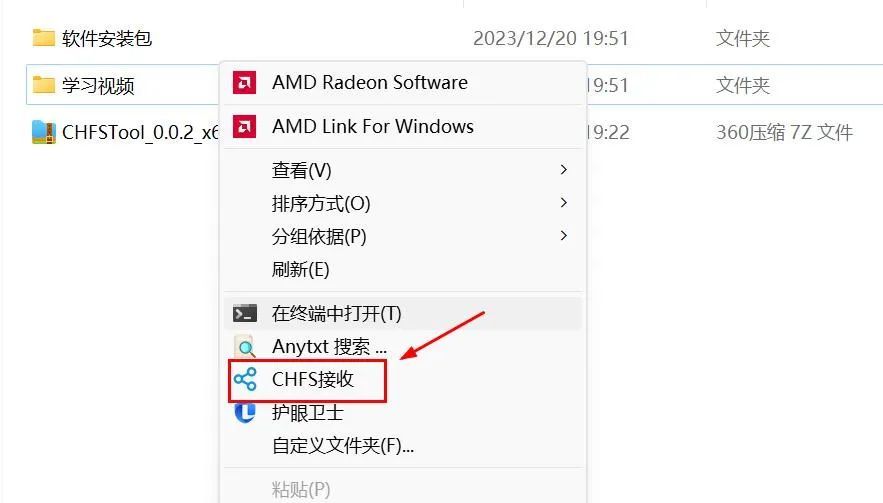
Task: Click the 护眼卫士 shield icon
Action: (x=245, y=412)
